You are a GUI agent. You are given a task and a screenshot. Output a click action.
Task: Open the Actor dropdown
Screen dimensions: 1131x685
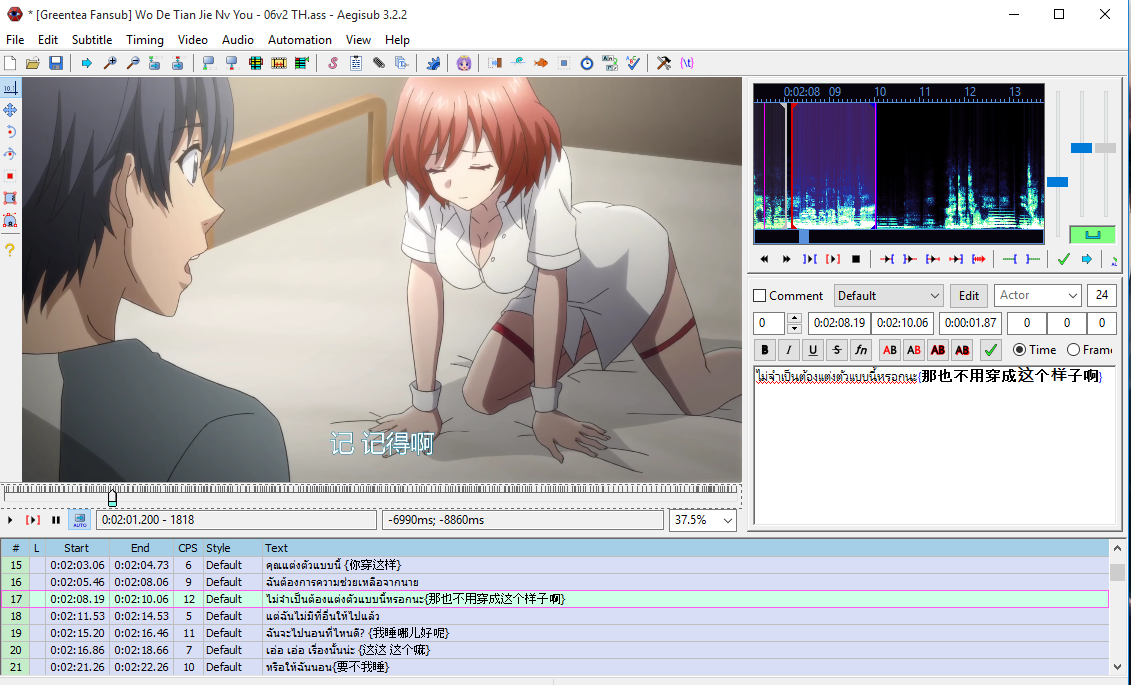(x=1037, y=296)
